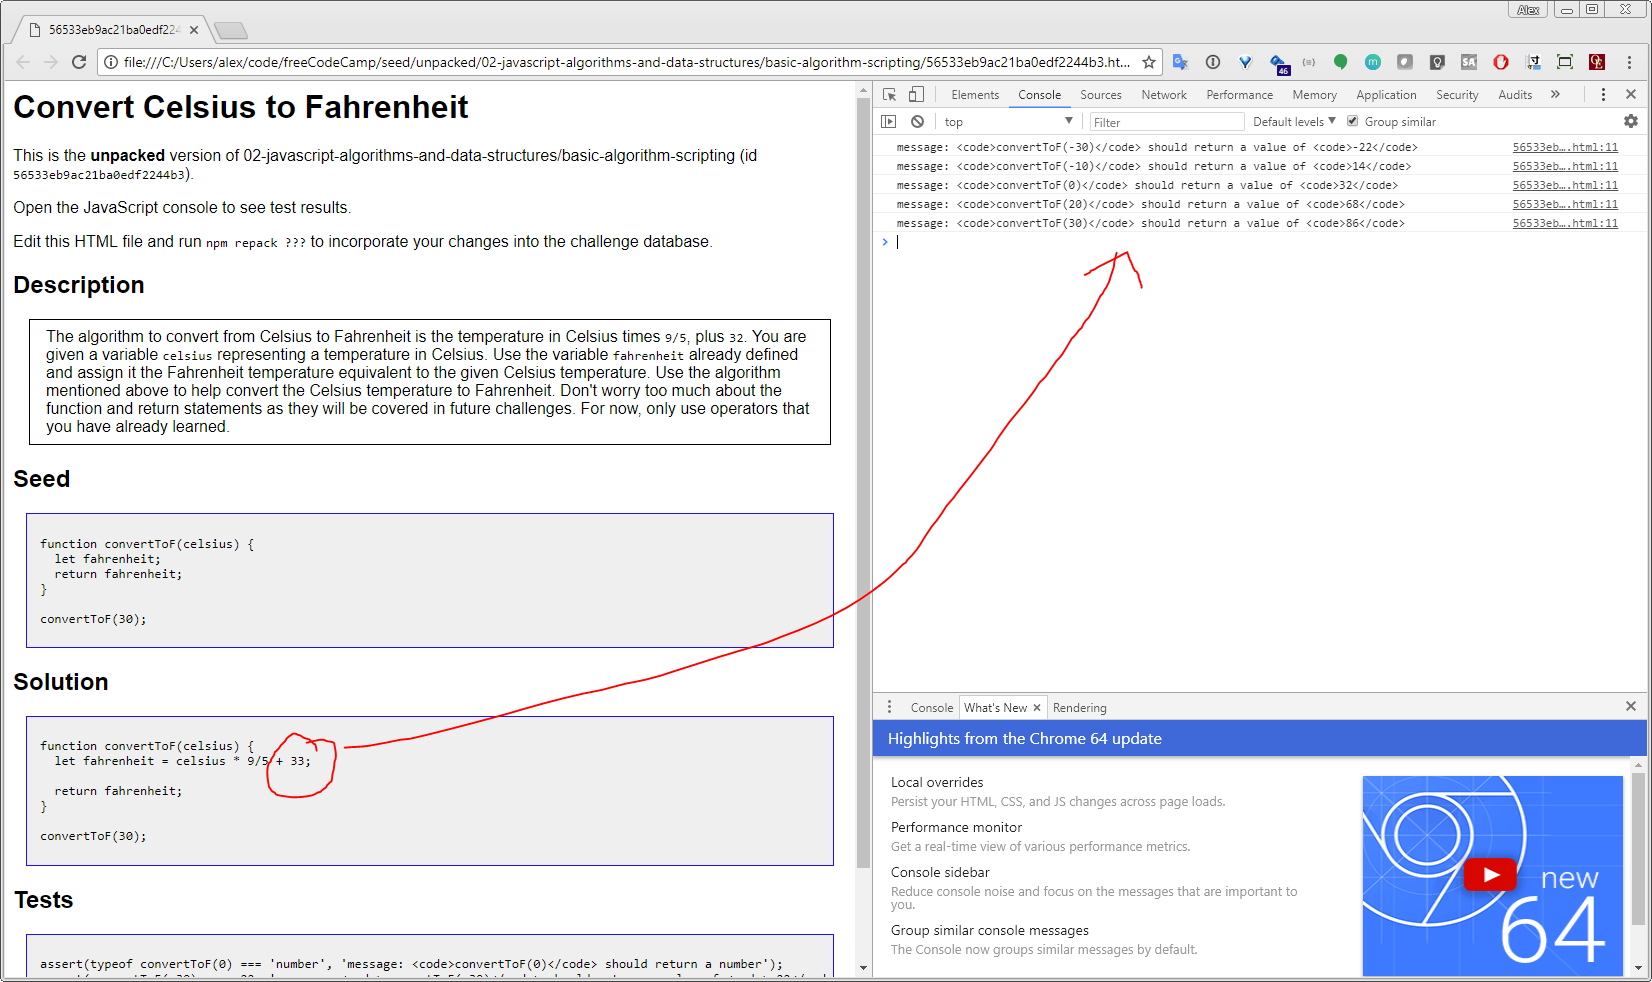Open source link for the convertToF(-30) message

click(x=1565, y=147)
